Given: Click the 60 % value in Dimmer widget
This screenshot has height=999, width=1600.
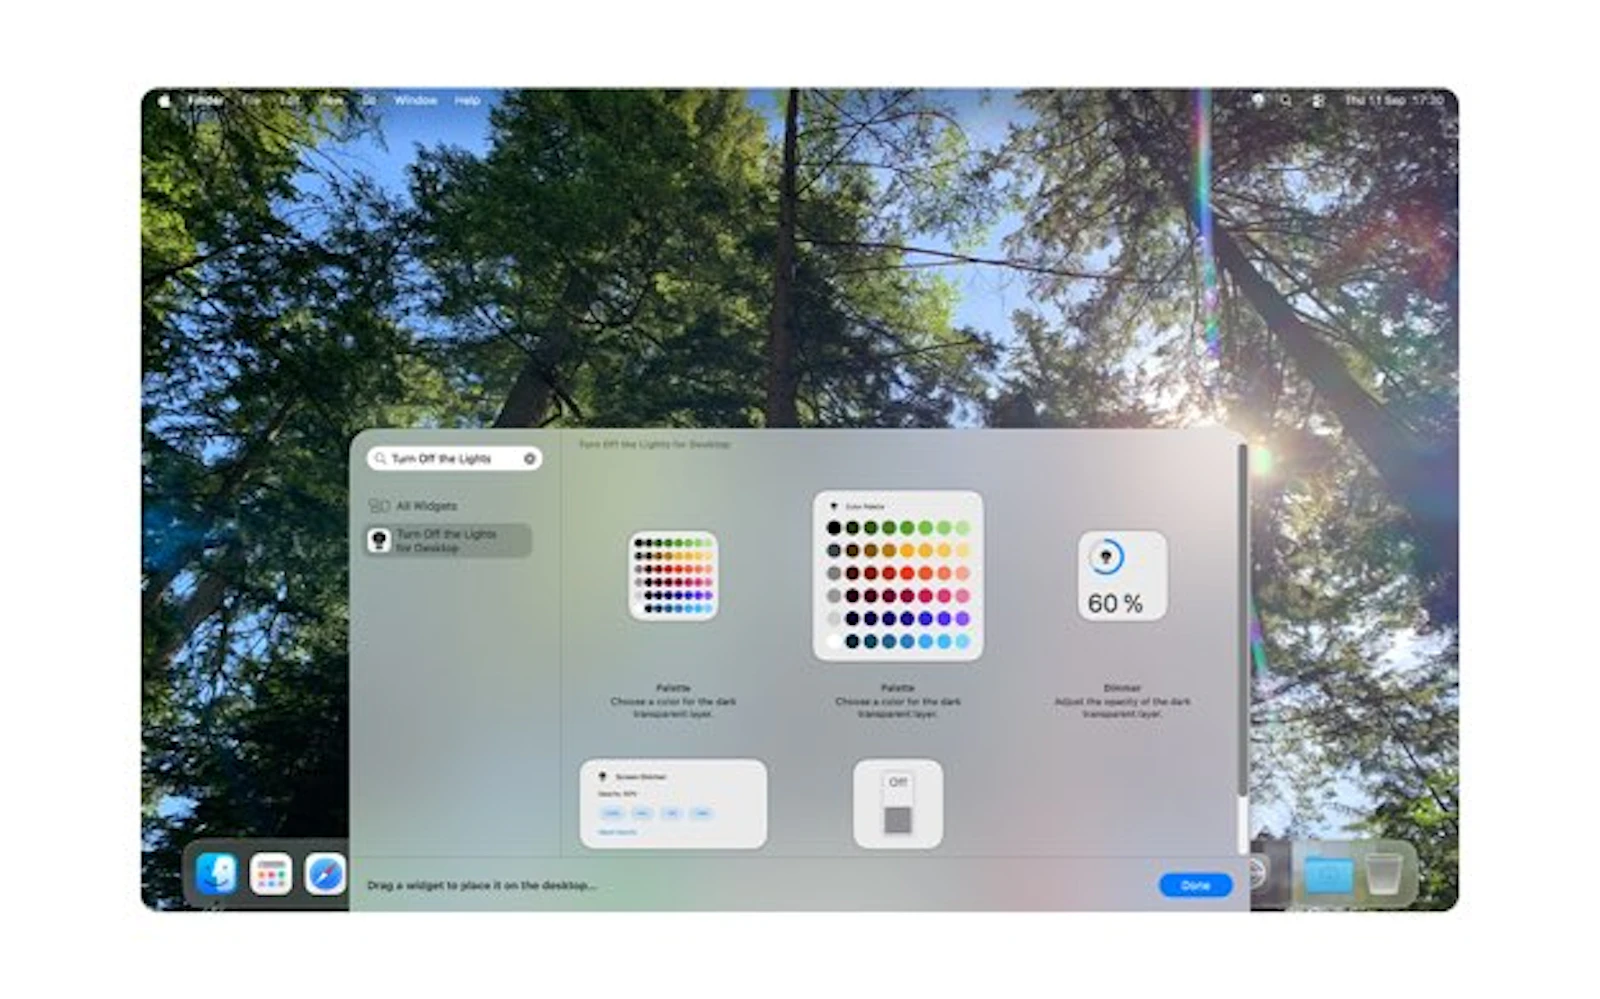Looking at the screenshot, I should 1115,604.
